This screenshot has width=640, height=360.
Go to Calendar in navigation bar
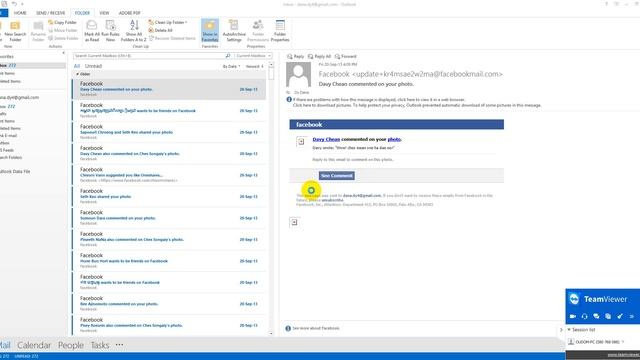[x=34, y=345]
